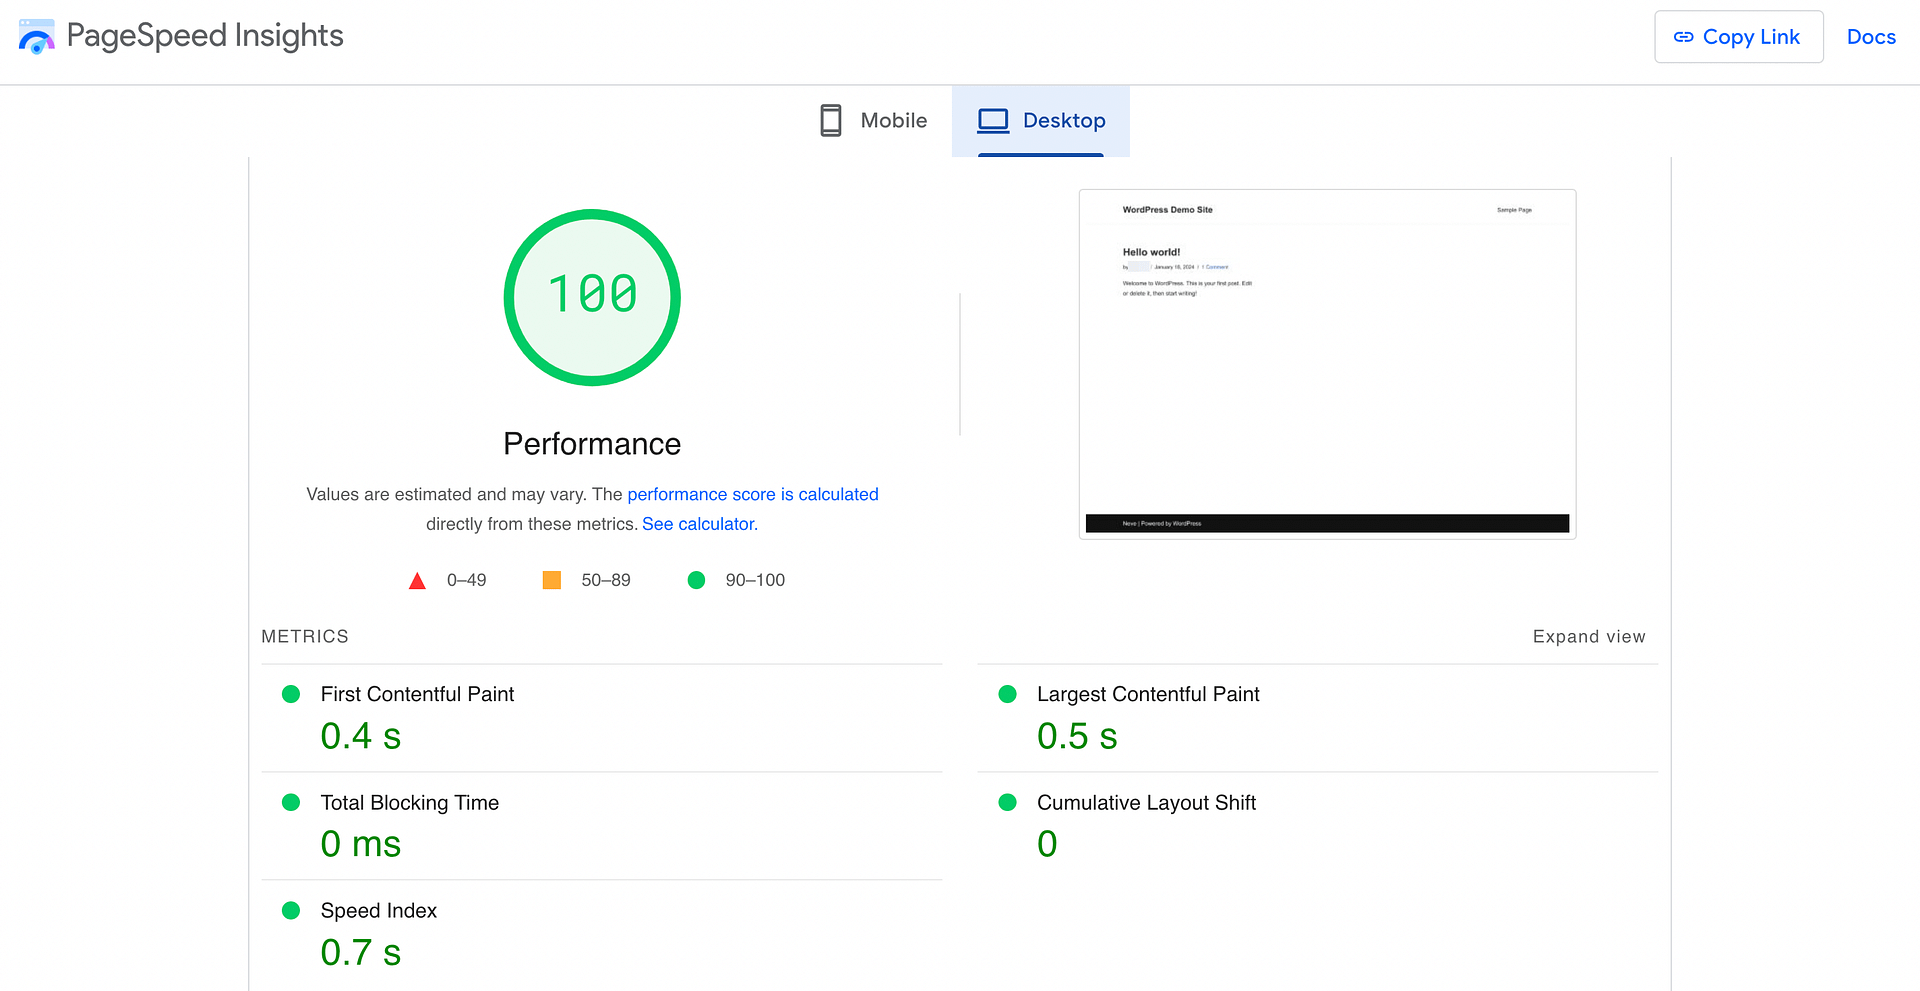Click the 0 ms value

click(x=361, y=845)
